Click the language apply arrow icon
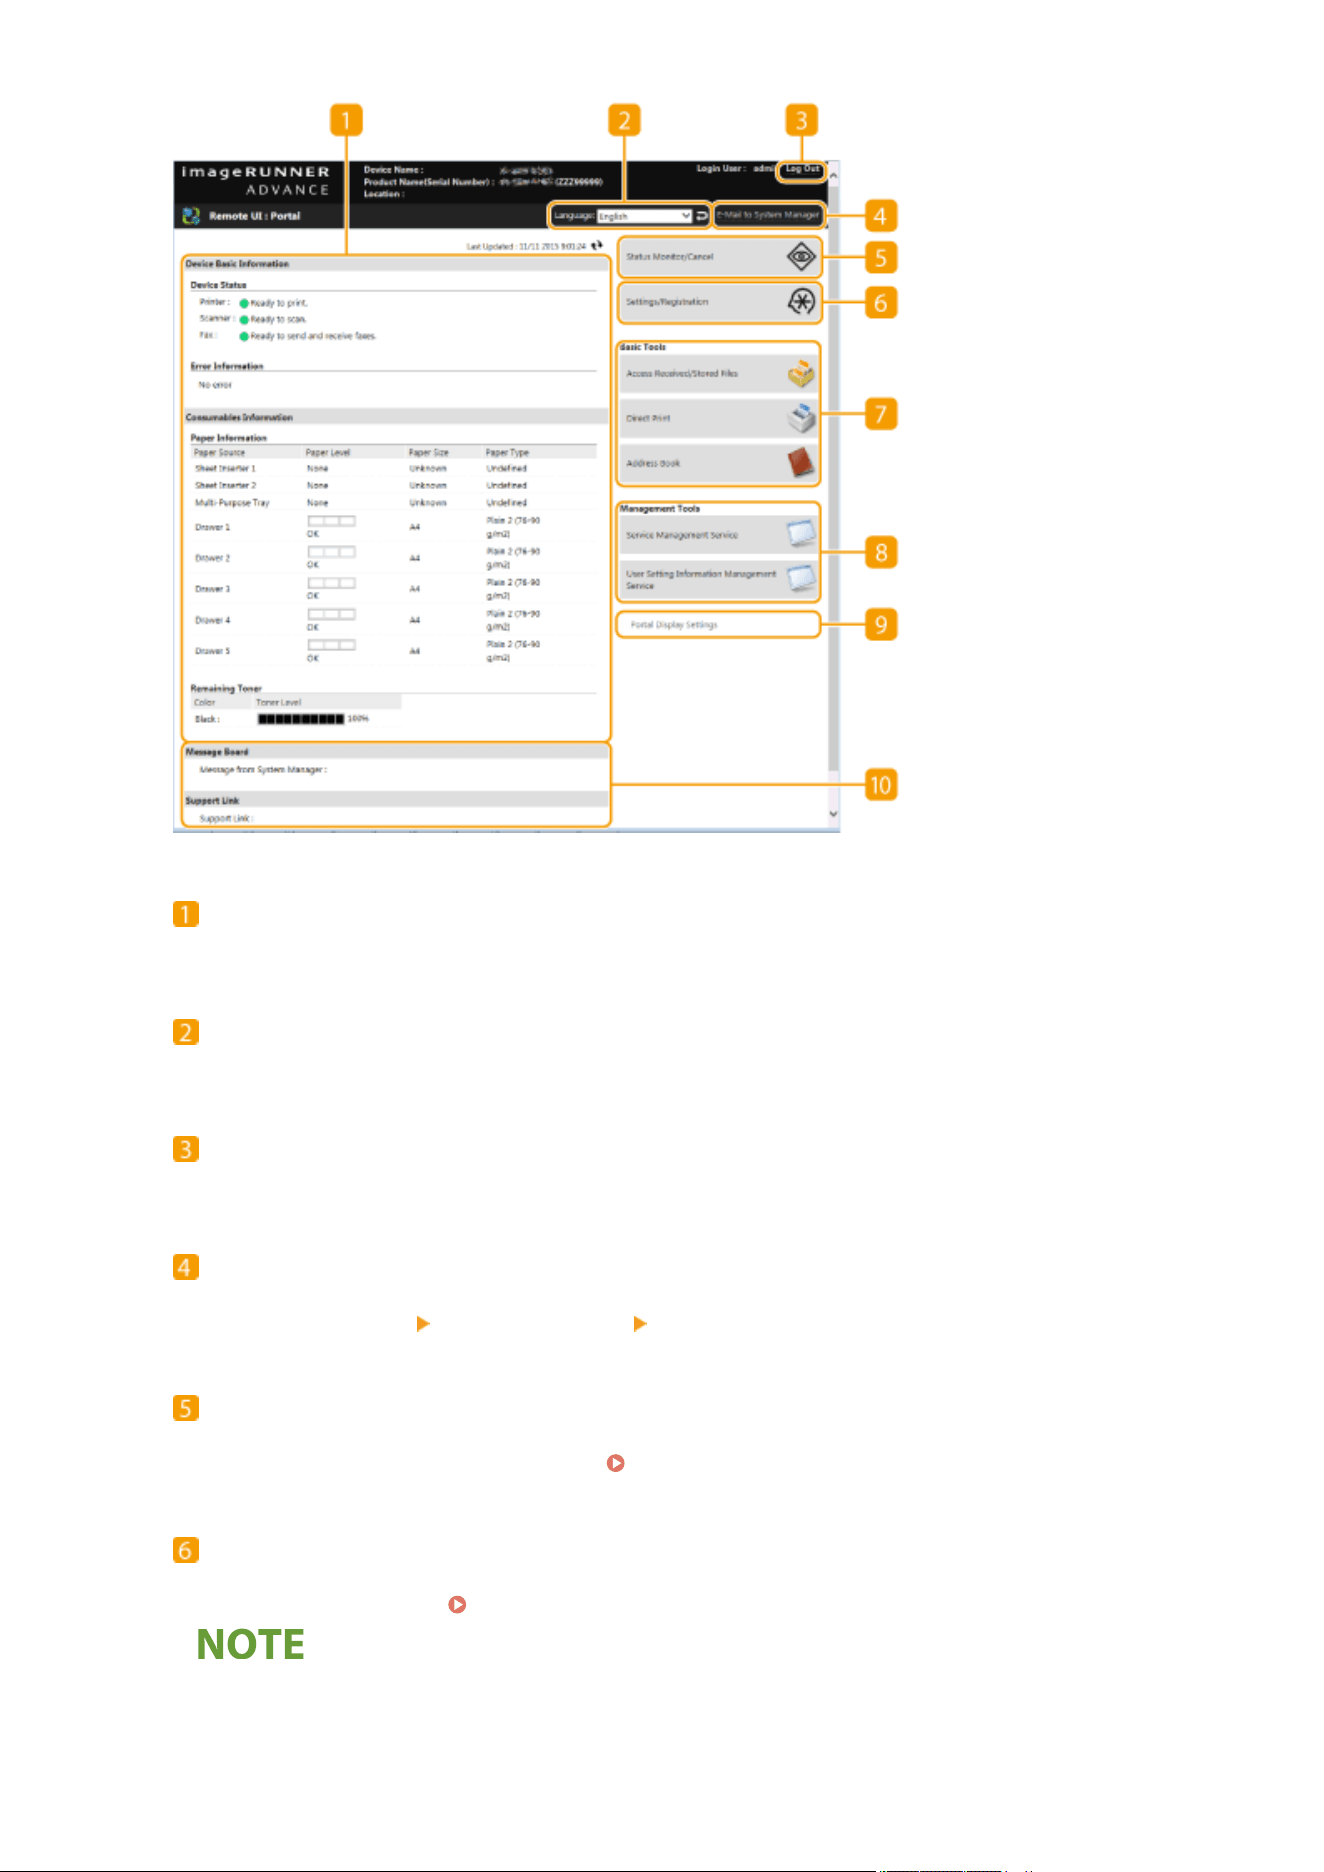Viewport: 1324px width, 1872px height. pos(703,216)
